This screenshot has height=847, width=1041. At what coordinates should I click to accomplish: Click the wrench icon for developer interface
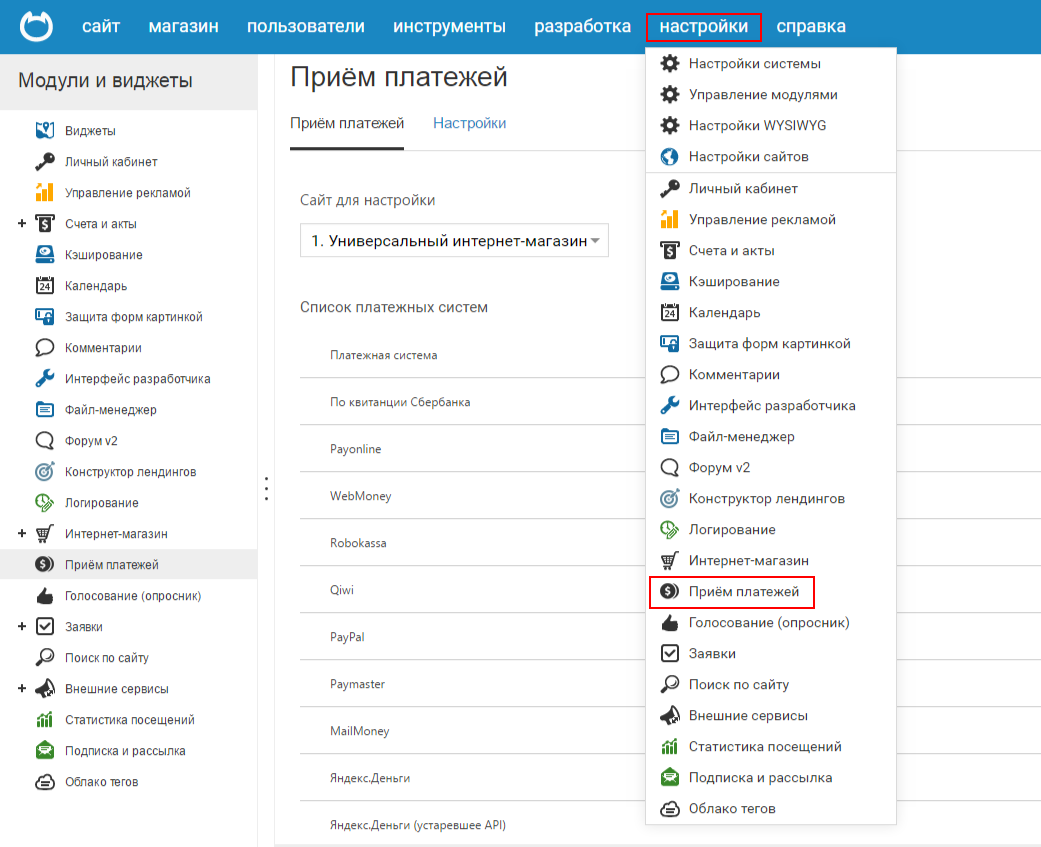[44, 378]
